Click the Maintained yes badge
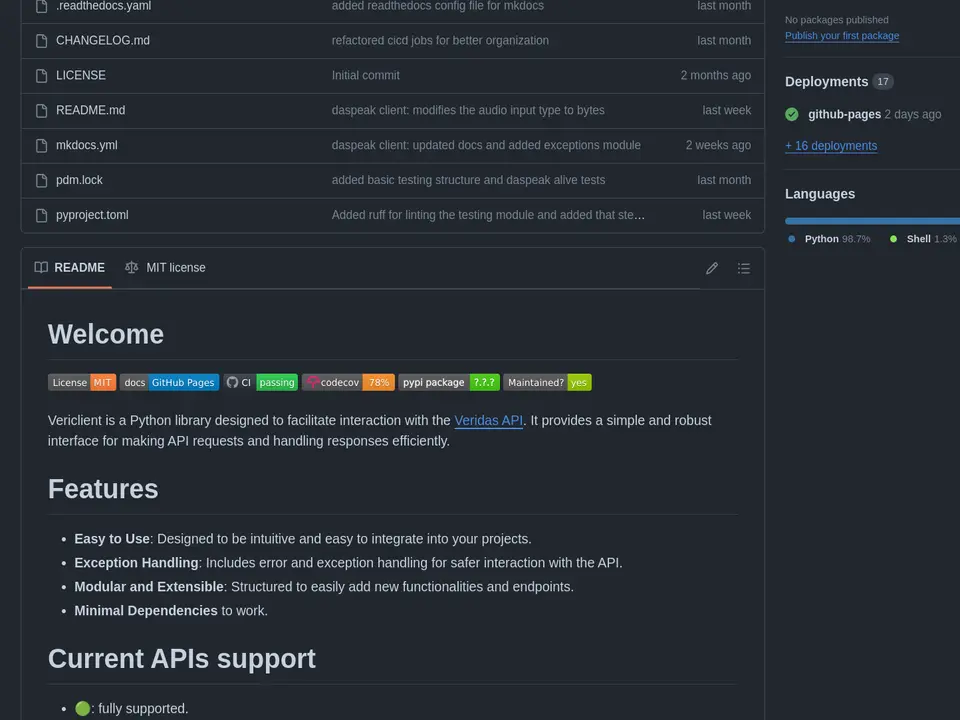 click(x=547, y=383)
